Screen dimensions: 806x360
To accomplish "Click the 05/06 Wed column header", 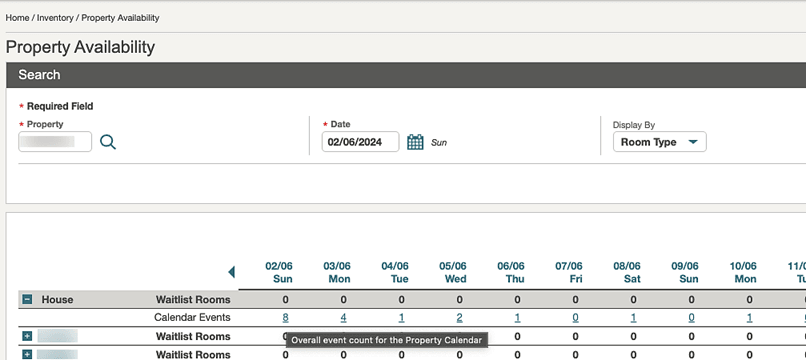I will click(x=453, y=273).
